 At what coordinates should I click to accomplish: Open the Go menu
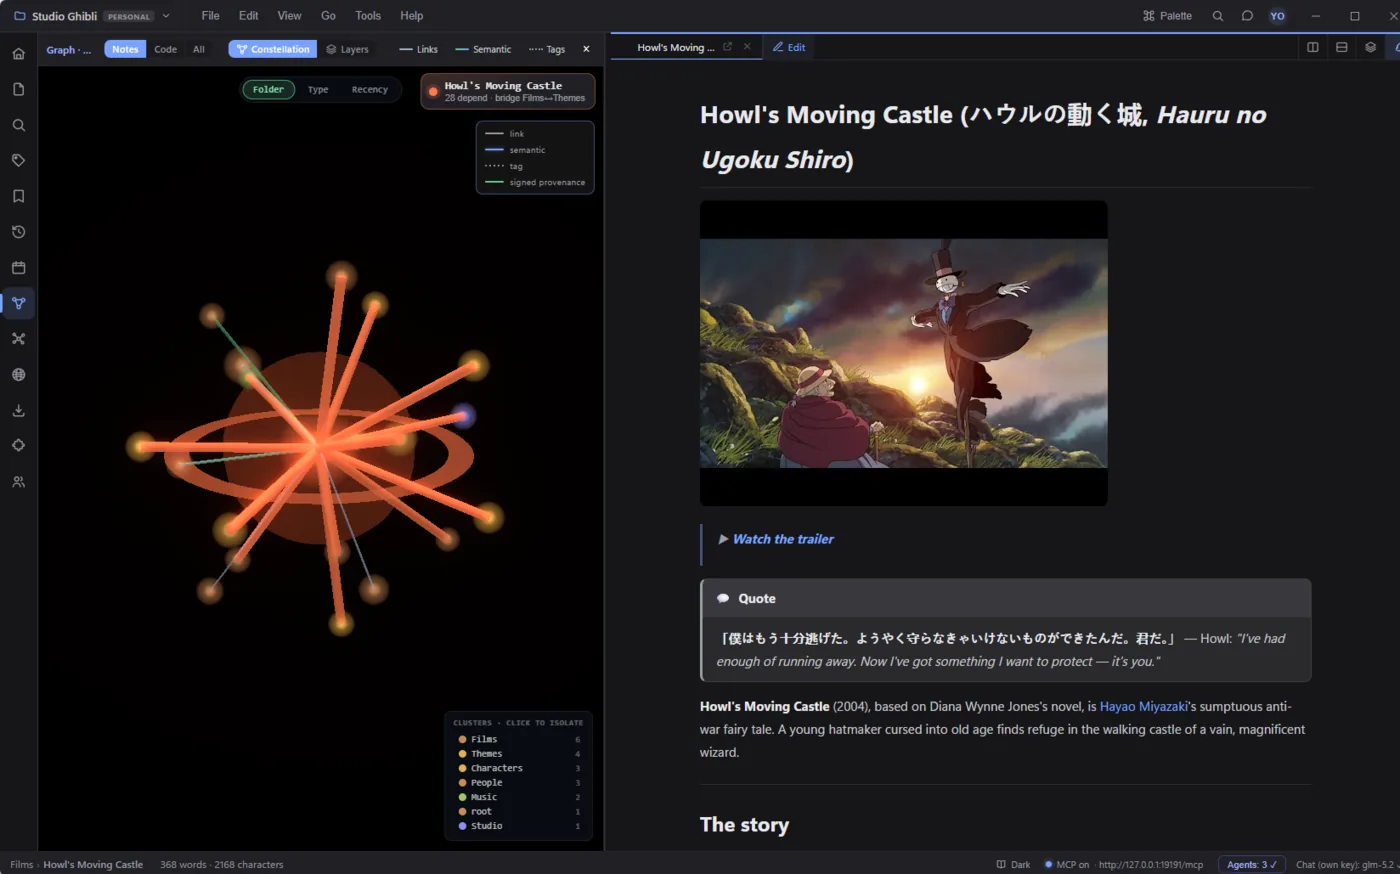pyautogui.click(x=328, y=16)
